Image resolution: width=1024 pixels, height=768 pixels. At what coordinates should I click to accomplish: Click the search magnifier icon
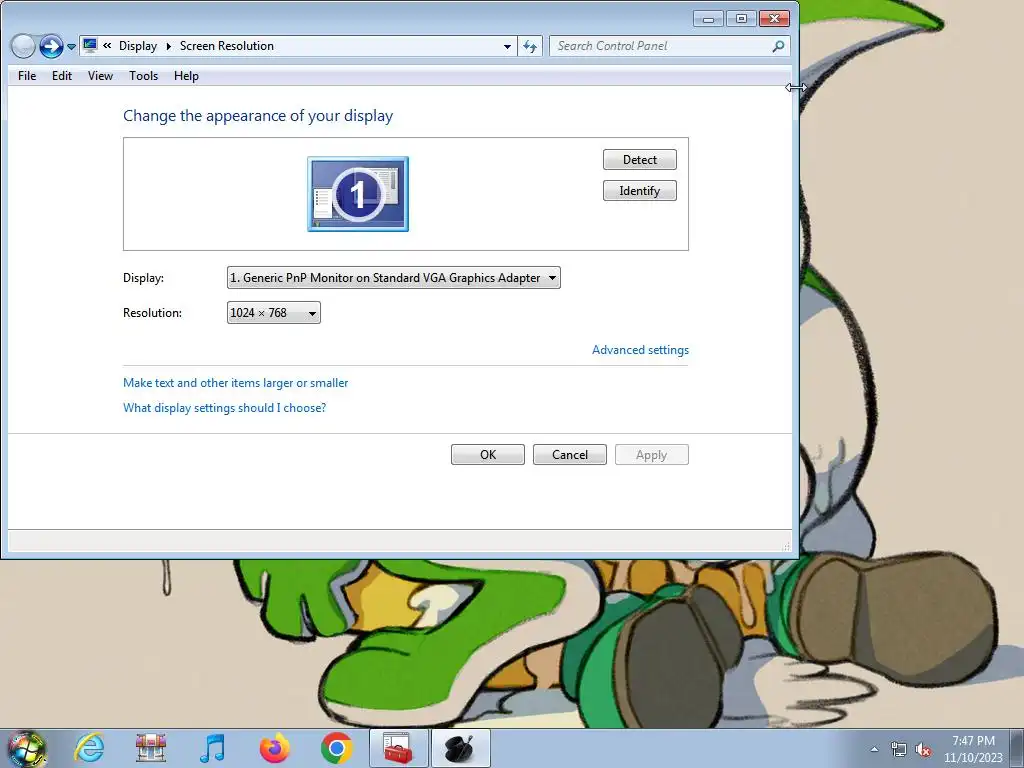[x=778, y=46]
